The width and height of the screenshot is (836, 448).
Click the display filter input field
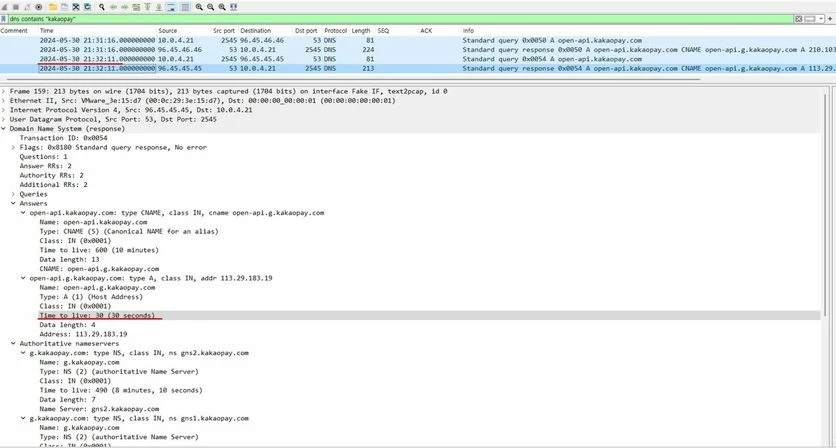(x=400, y=19)
